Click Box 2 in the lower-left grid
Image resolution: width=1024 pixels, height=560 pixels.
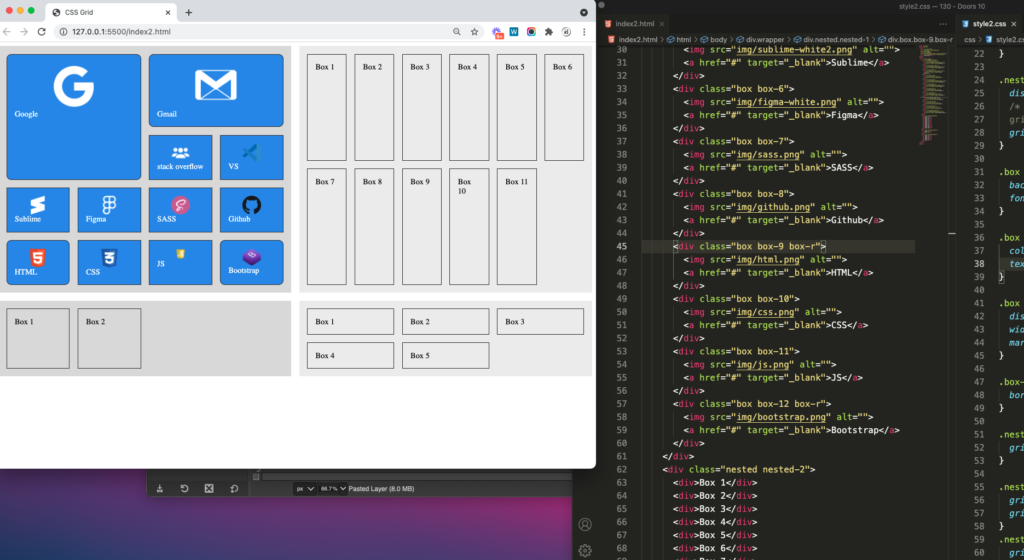pyautogui.click(x=109, y=338)
